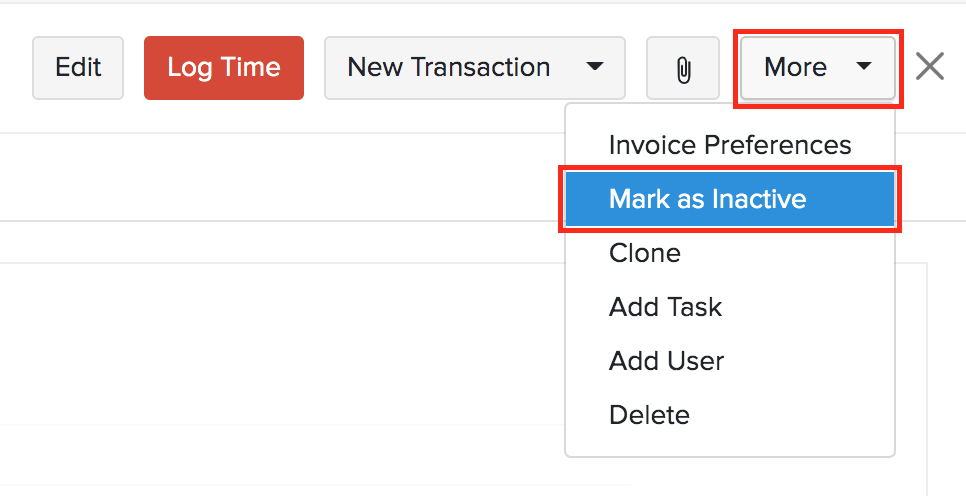
Task: Select Add User menu entry
Action: point(666,361)
